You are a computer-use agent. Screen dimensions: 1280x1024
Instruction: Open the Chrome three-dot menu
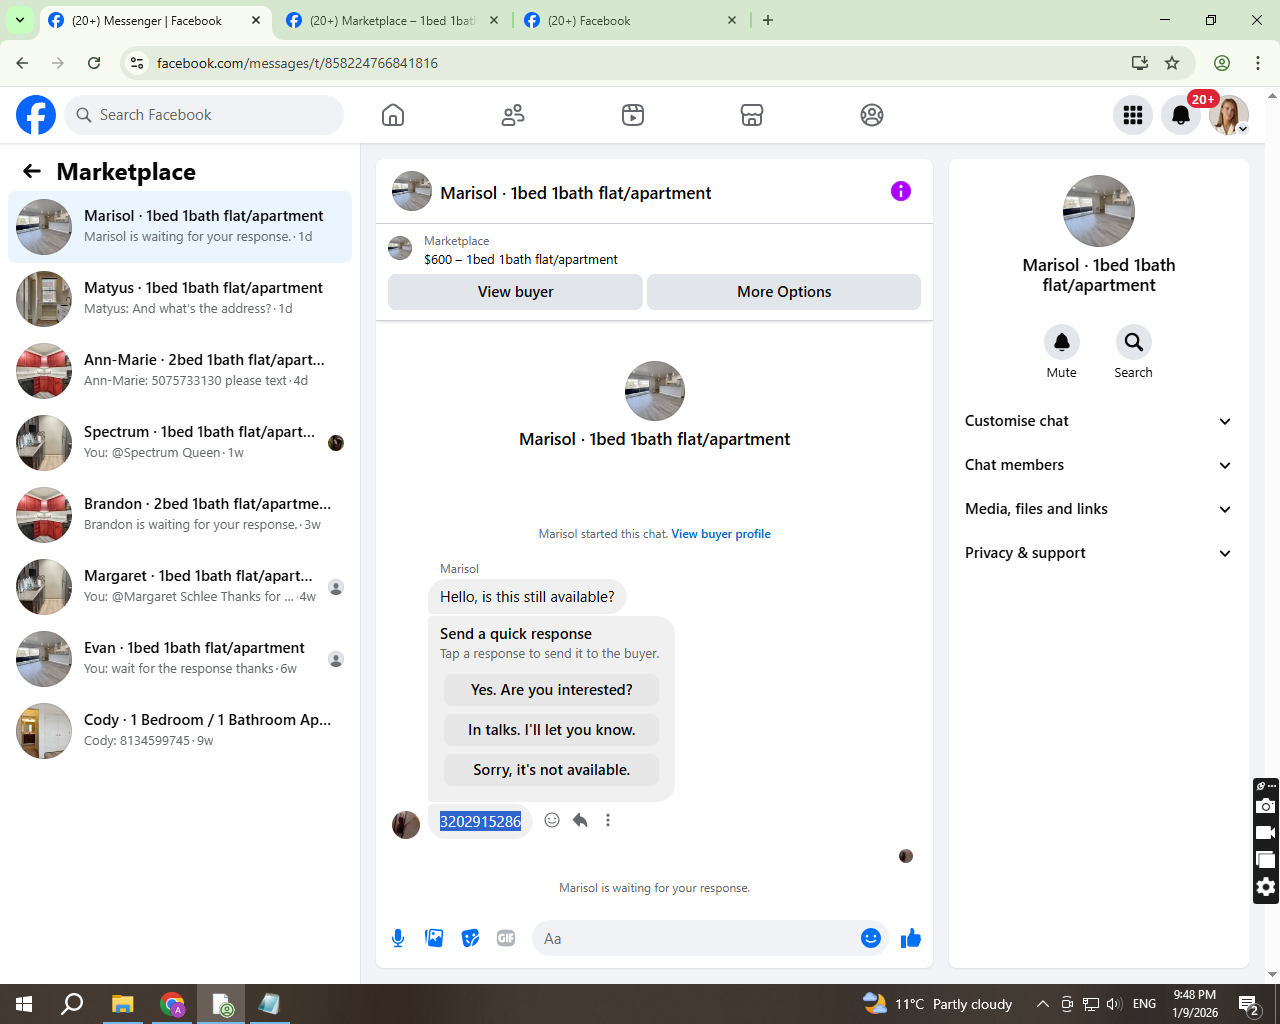(x=1258, y=63)
